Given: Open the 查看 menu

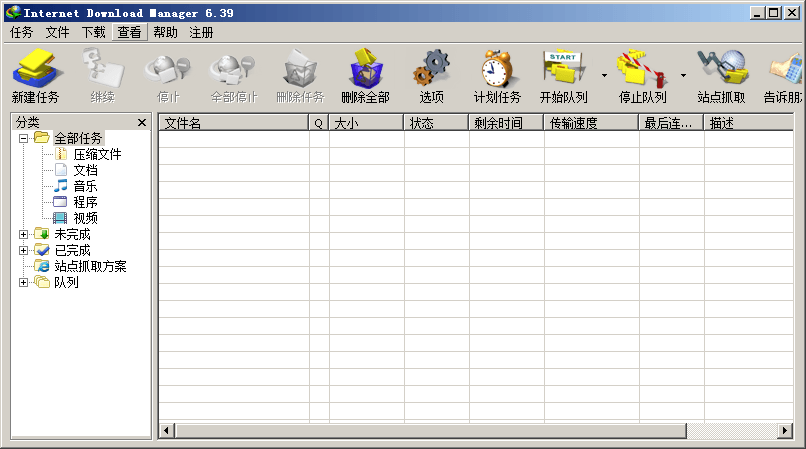Looking at the screenshot, I should coord(129,32).
